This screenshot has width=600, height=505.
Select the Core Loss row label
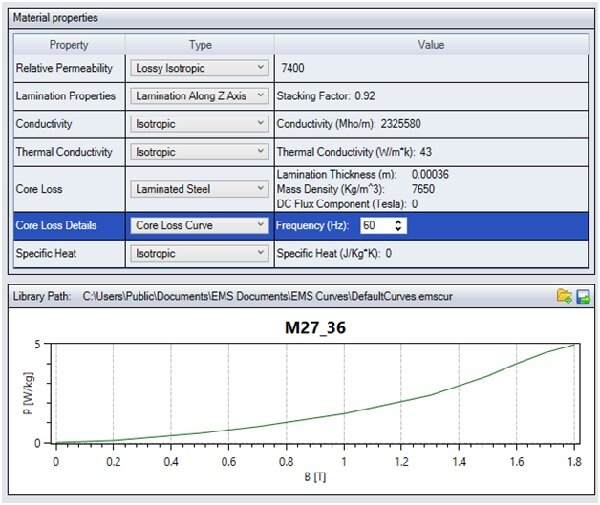point(39,189)
